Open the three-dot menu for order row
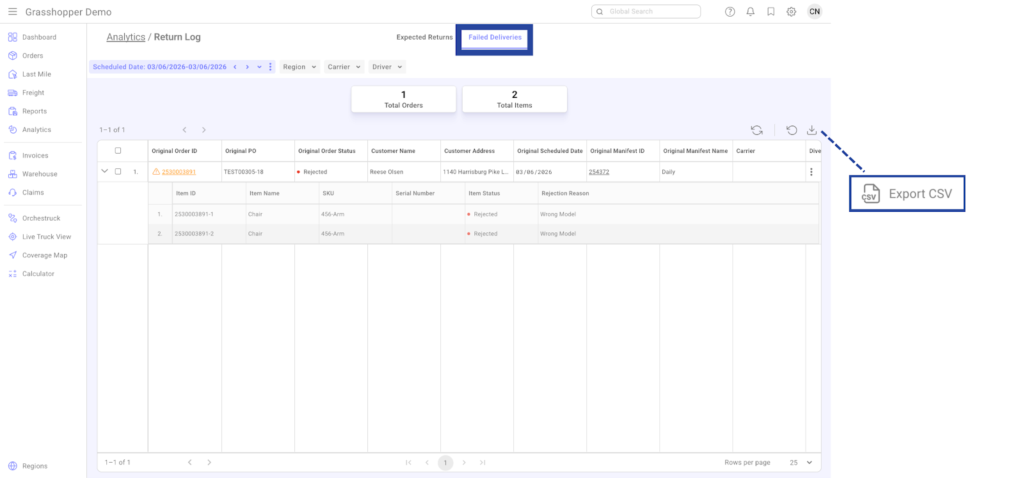 pos(811,172)
